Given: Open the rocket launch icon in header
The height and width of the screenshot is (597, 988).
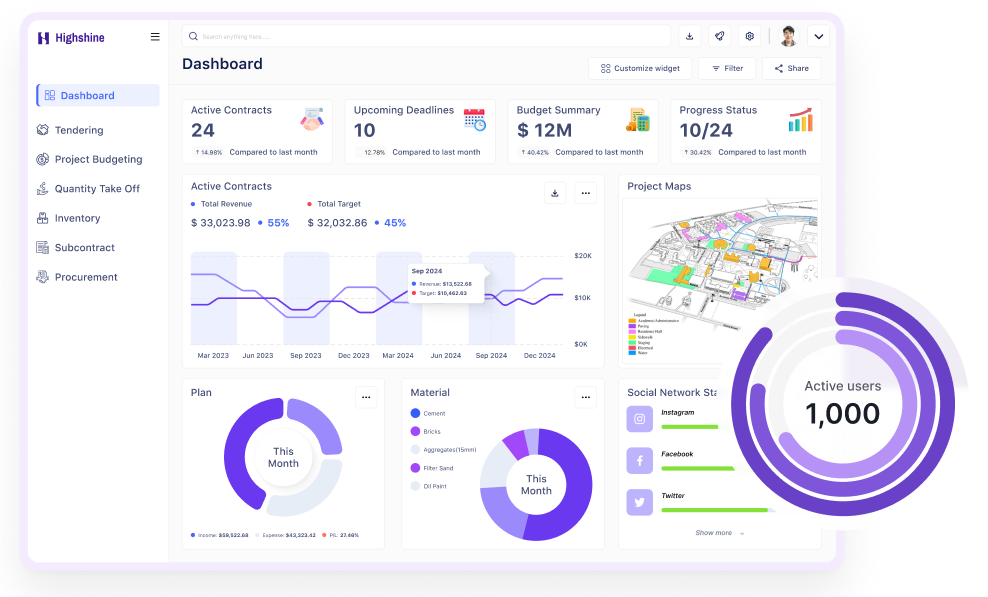Looking at the screenshot, I should tap(719, 37).
